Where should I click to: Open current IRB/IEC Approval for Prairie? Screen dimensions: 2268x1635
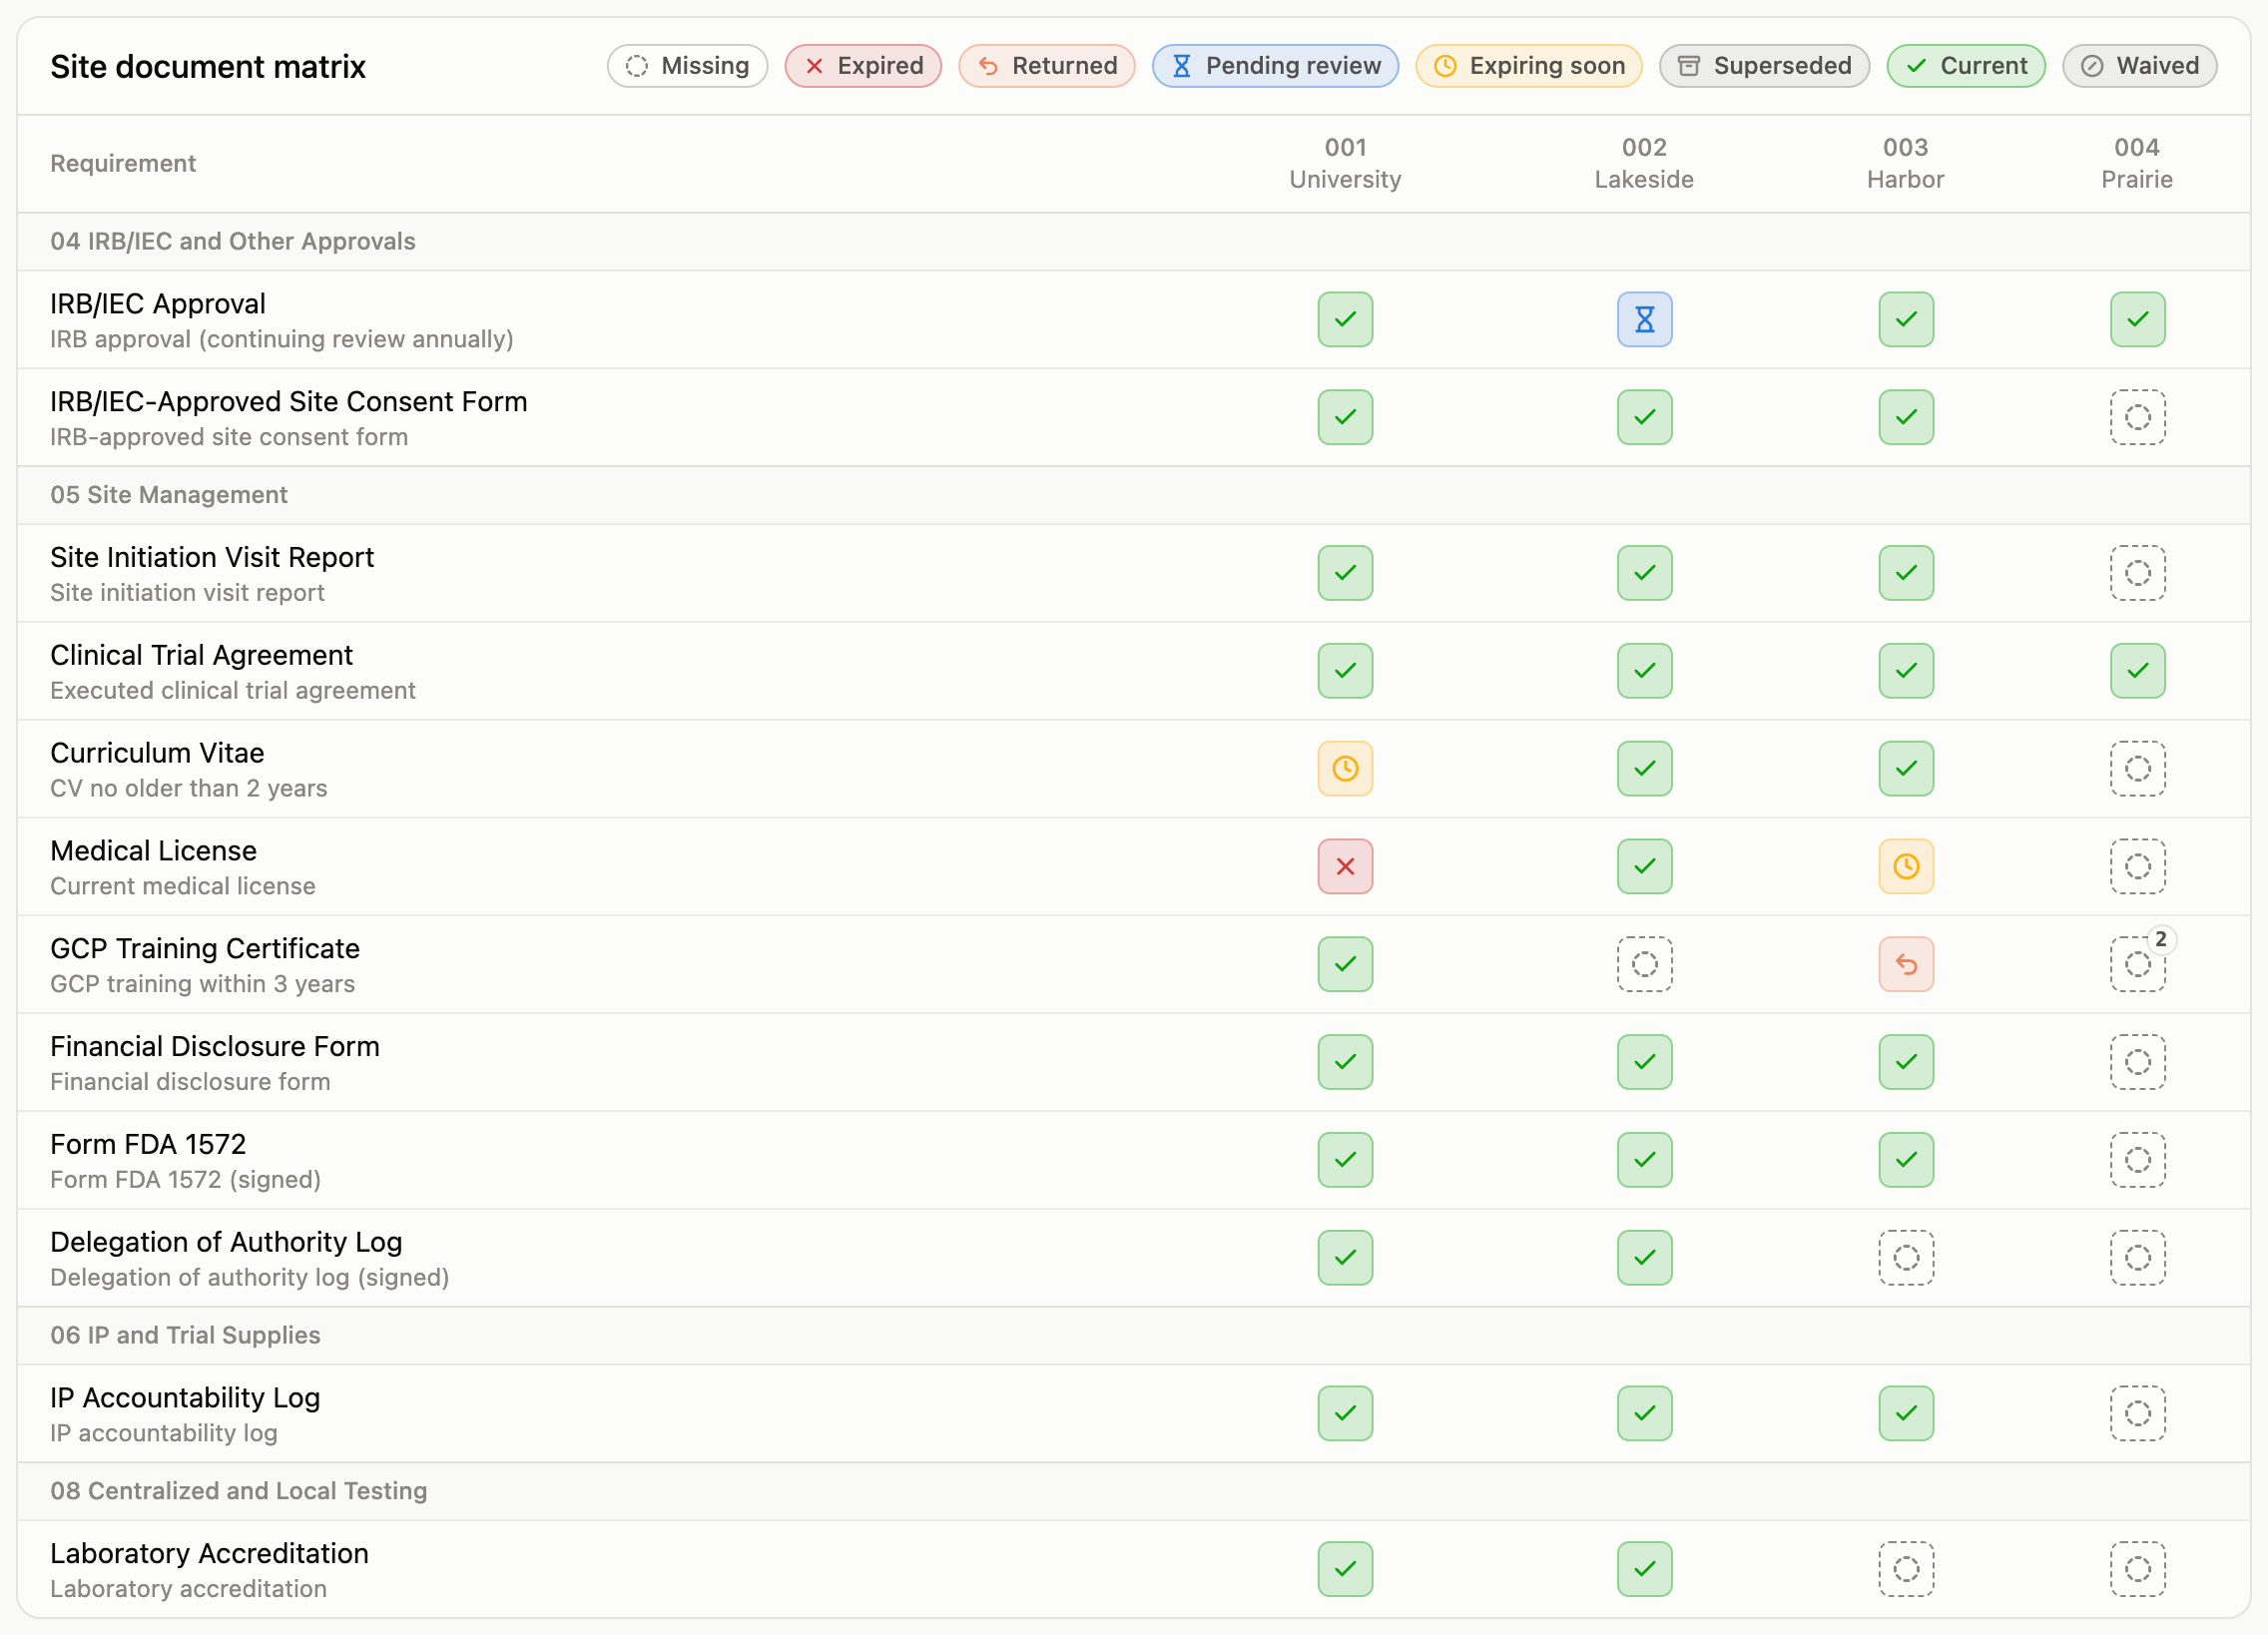2137,319
